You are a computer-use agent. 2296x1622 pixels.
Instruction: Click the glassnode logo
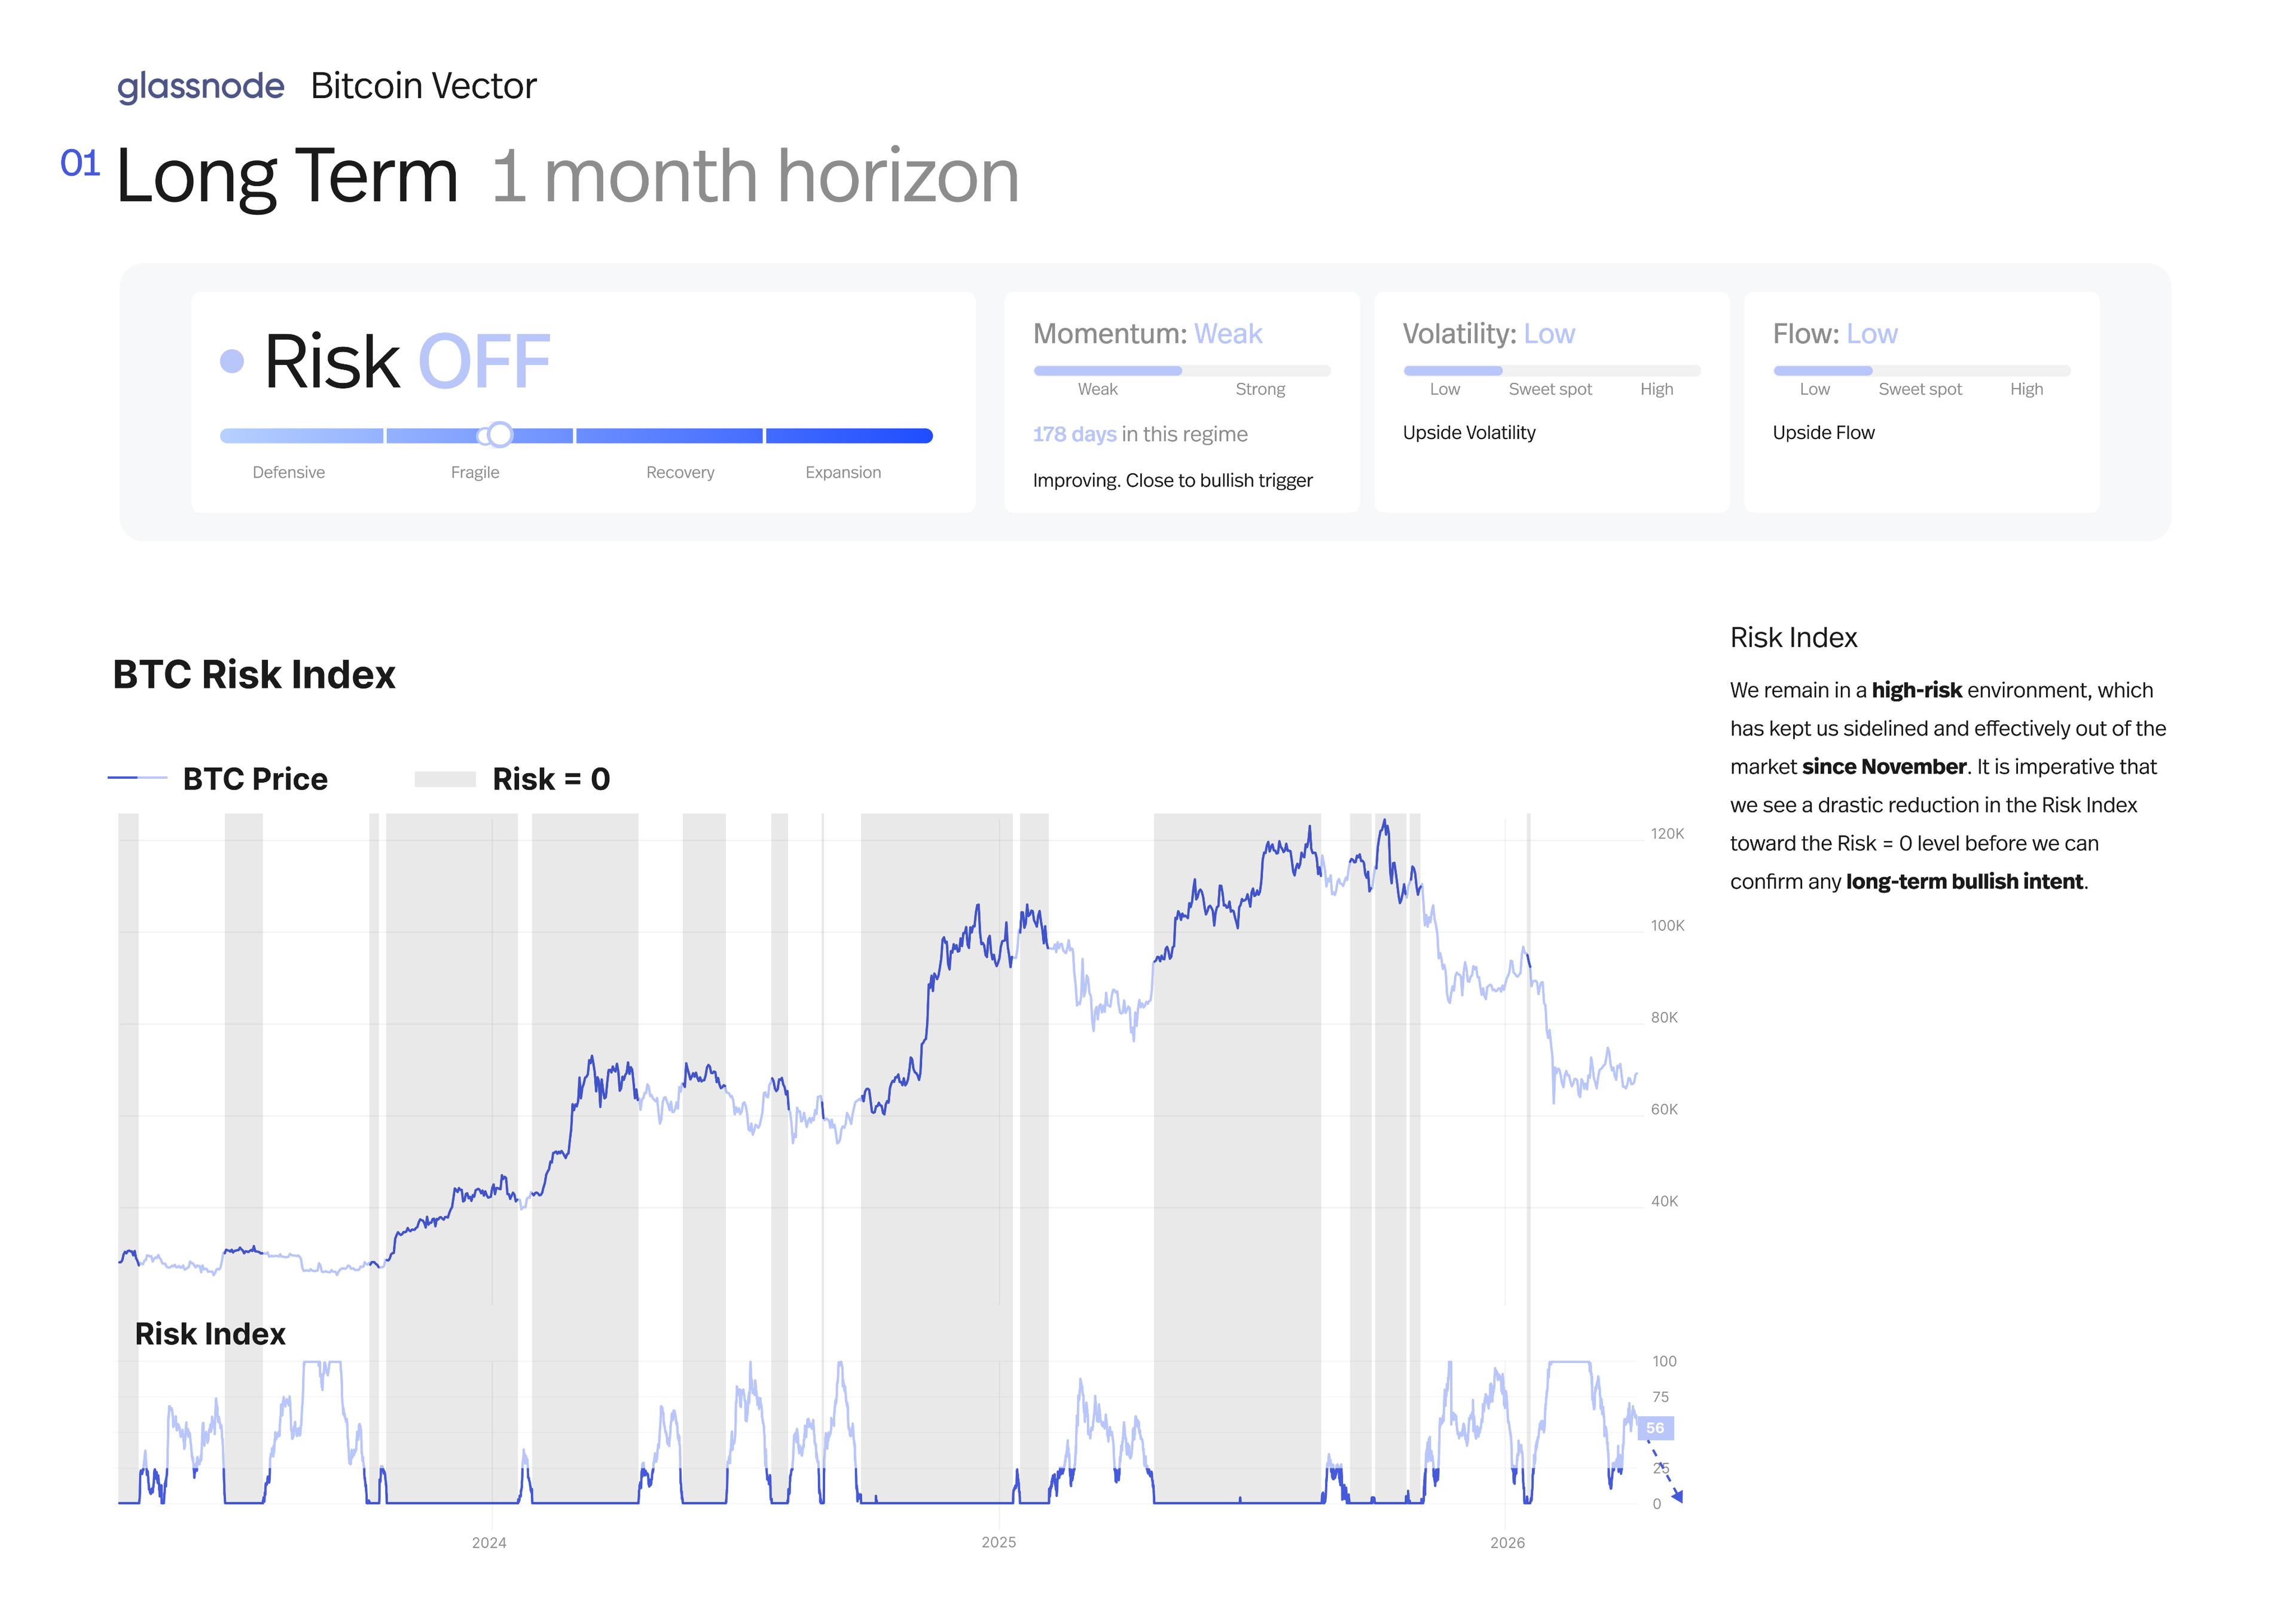pos(200,87)
